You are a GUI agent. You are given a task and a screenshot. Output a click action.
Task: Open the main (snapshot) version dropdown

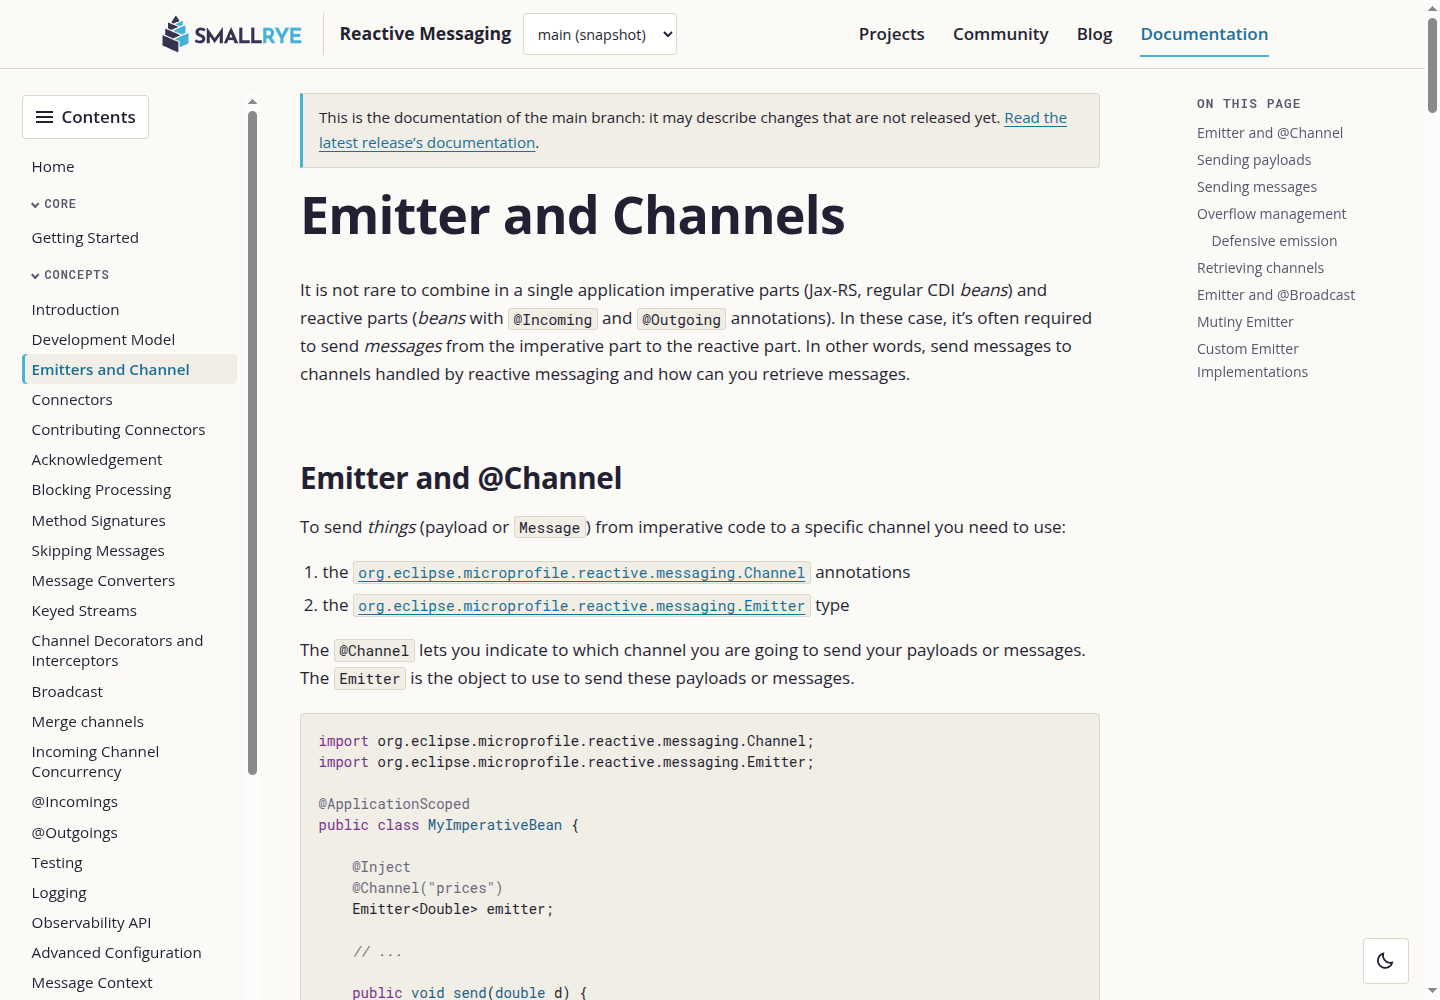600,34
